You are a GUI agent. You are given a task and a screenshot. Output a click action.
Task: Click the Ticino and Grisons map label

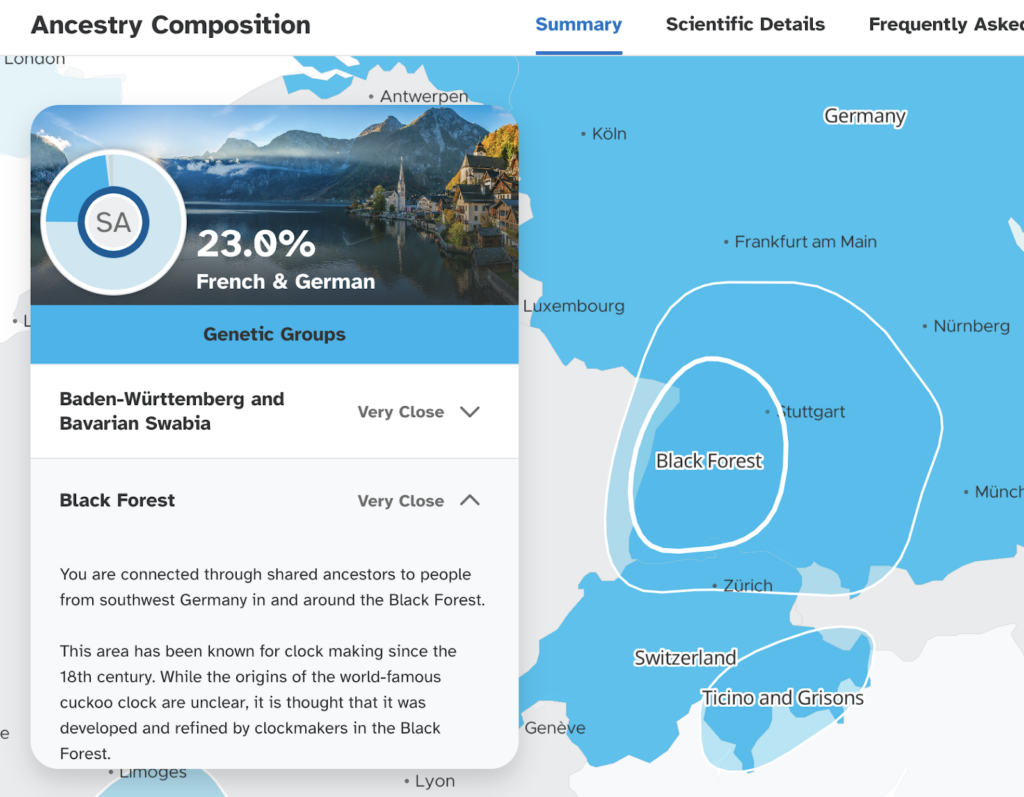pyautogui.click(x=782, y=698)
